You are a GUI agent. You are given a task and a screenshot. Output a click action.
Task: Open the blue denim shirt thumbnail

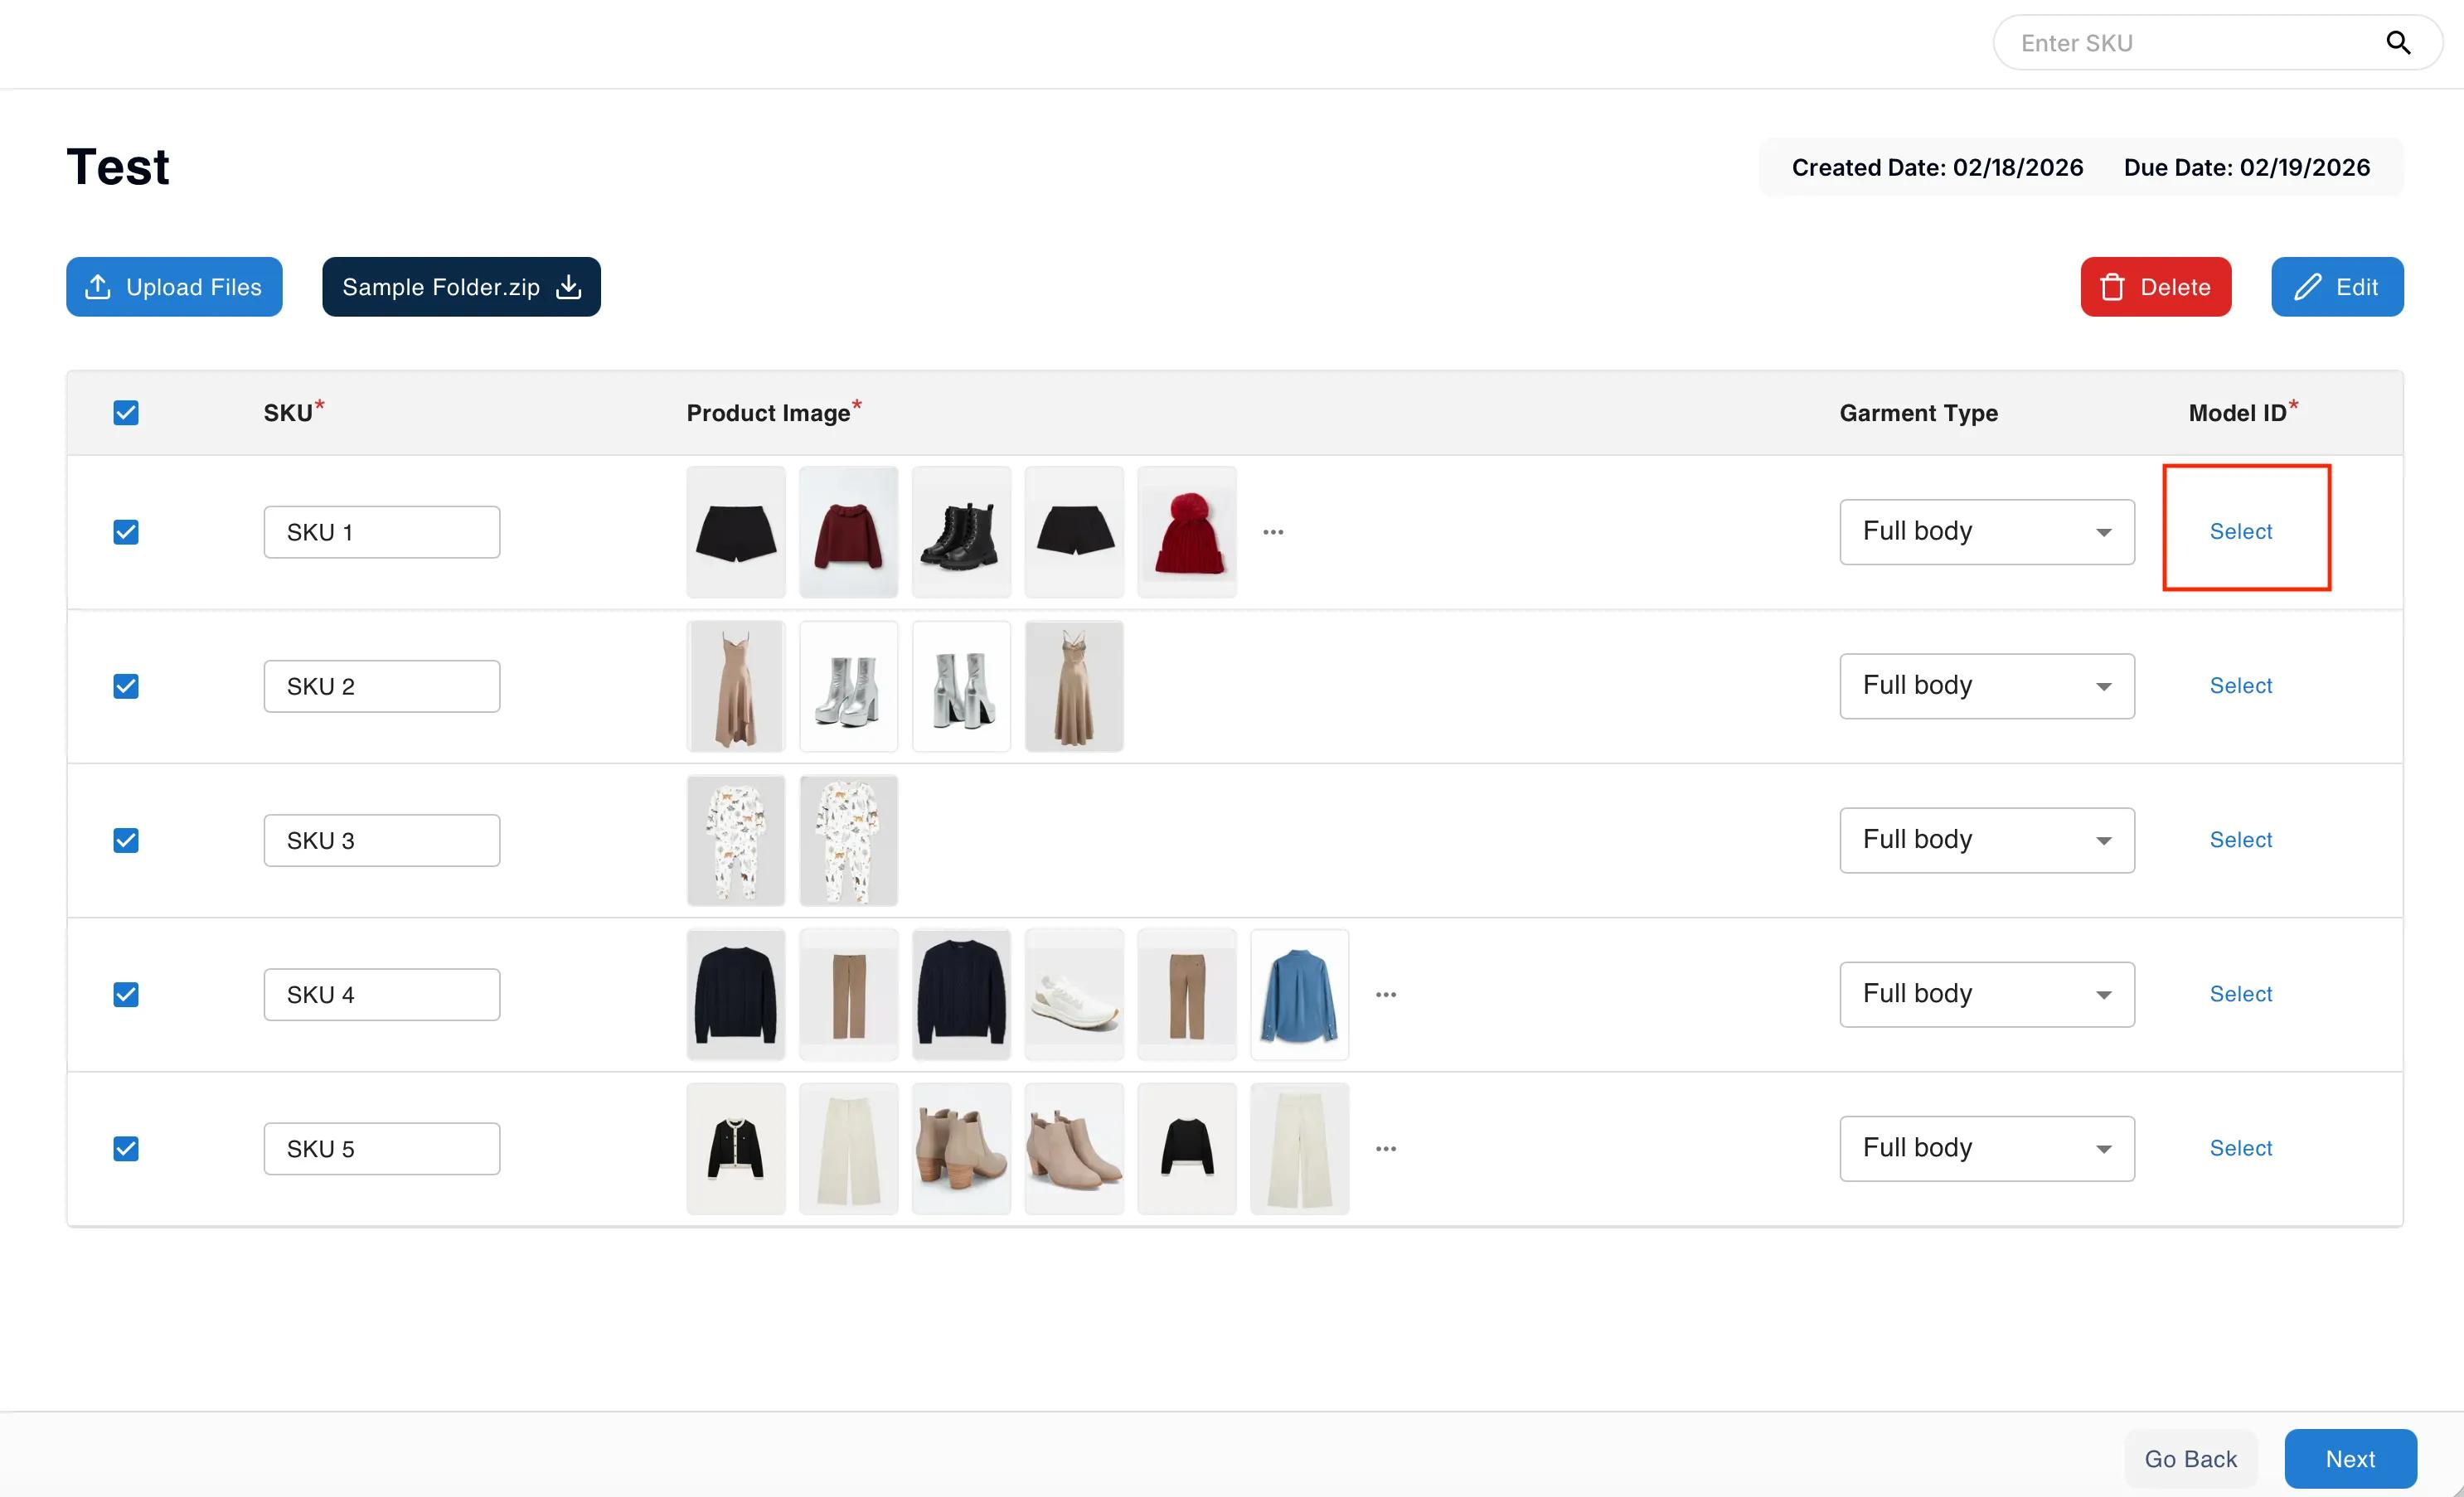coord(1300,994)
